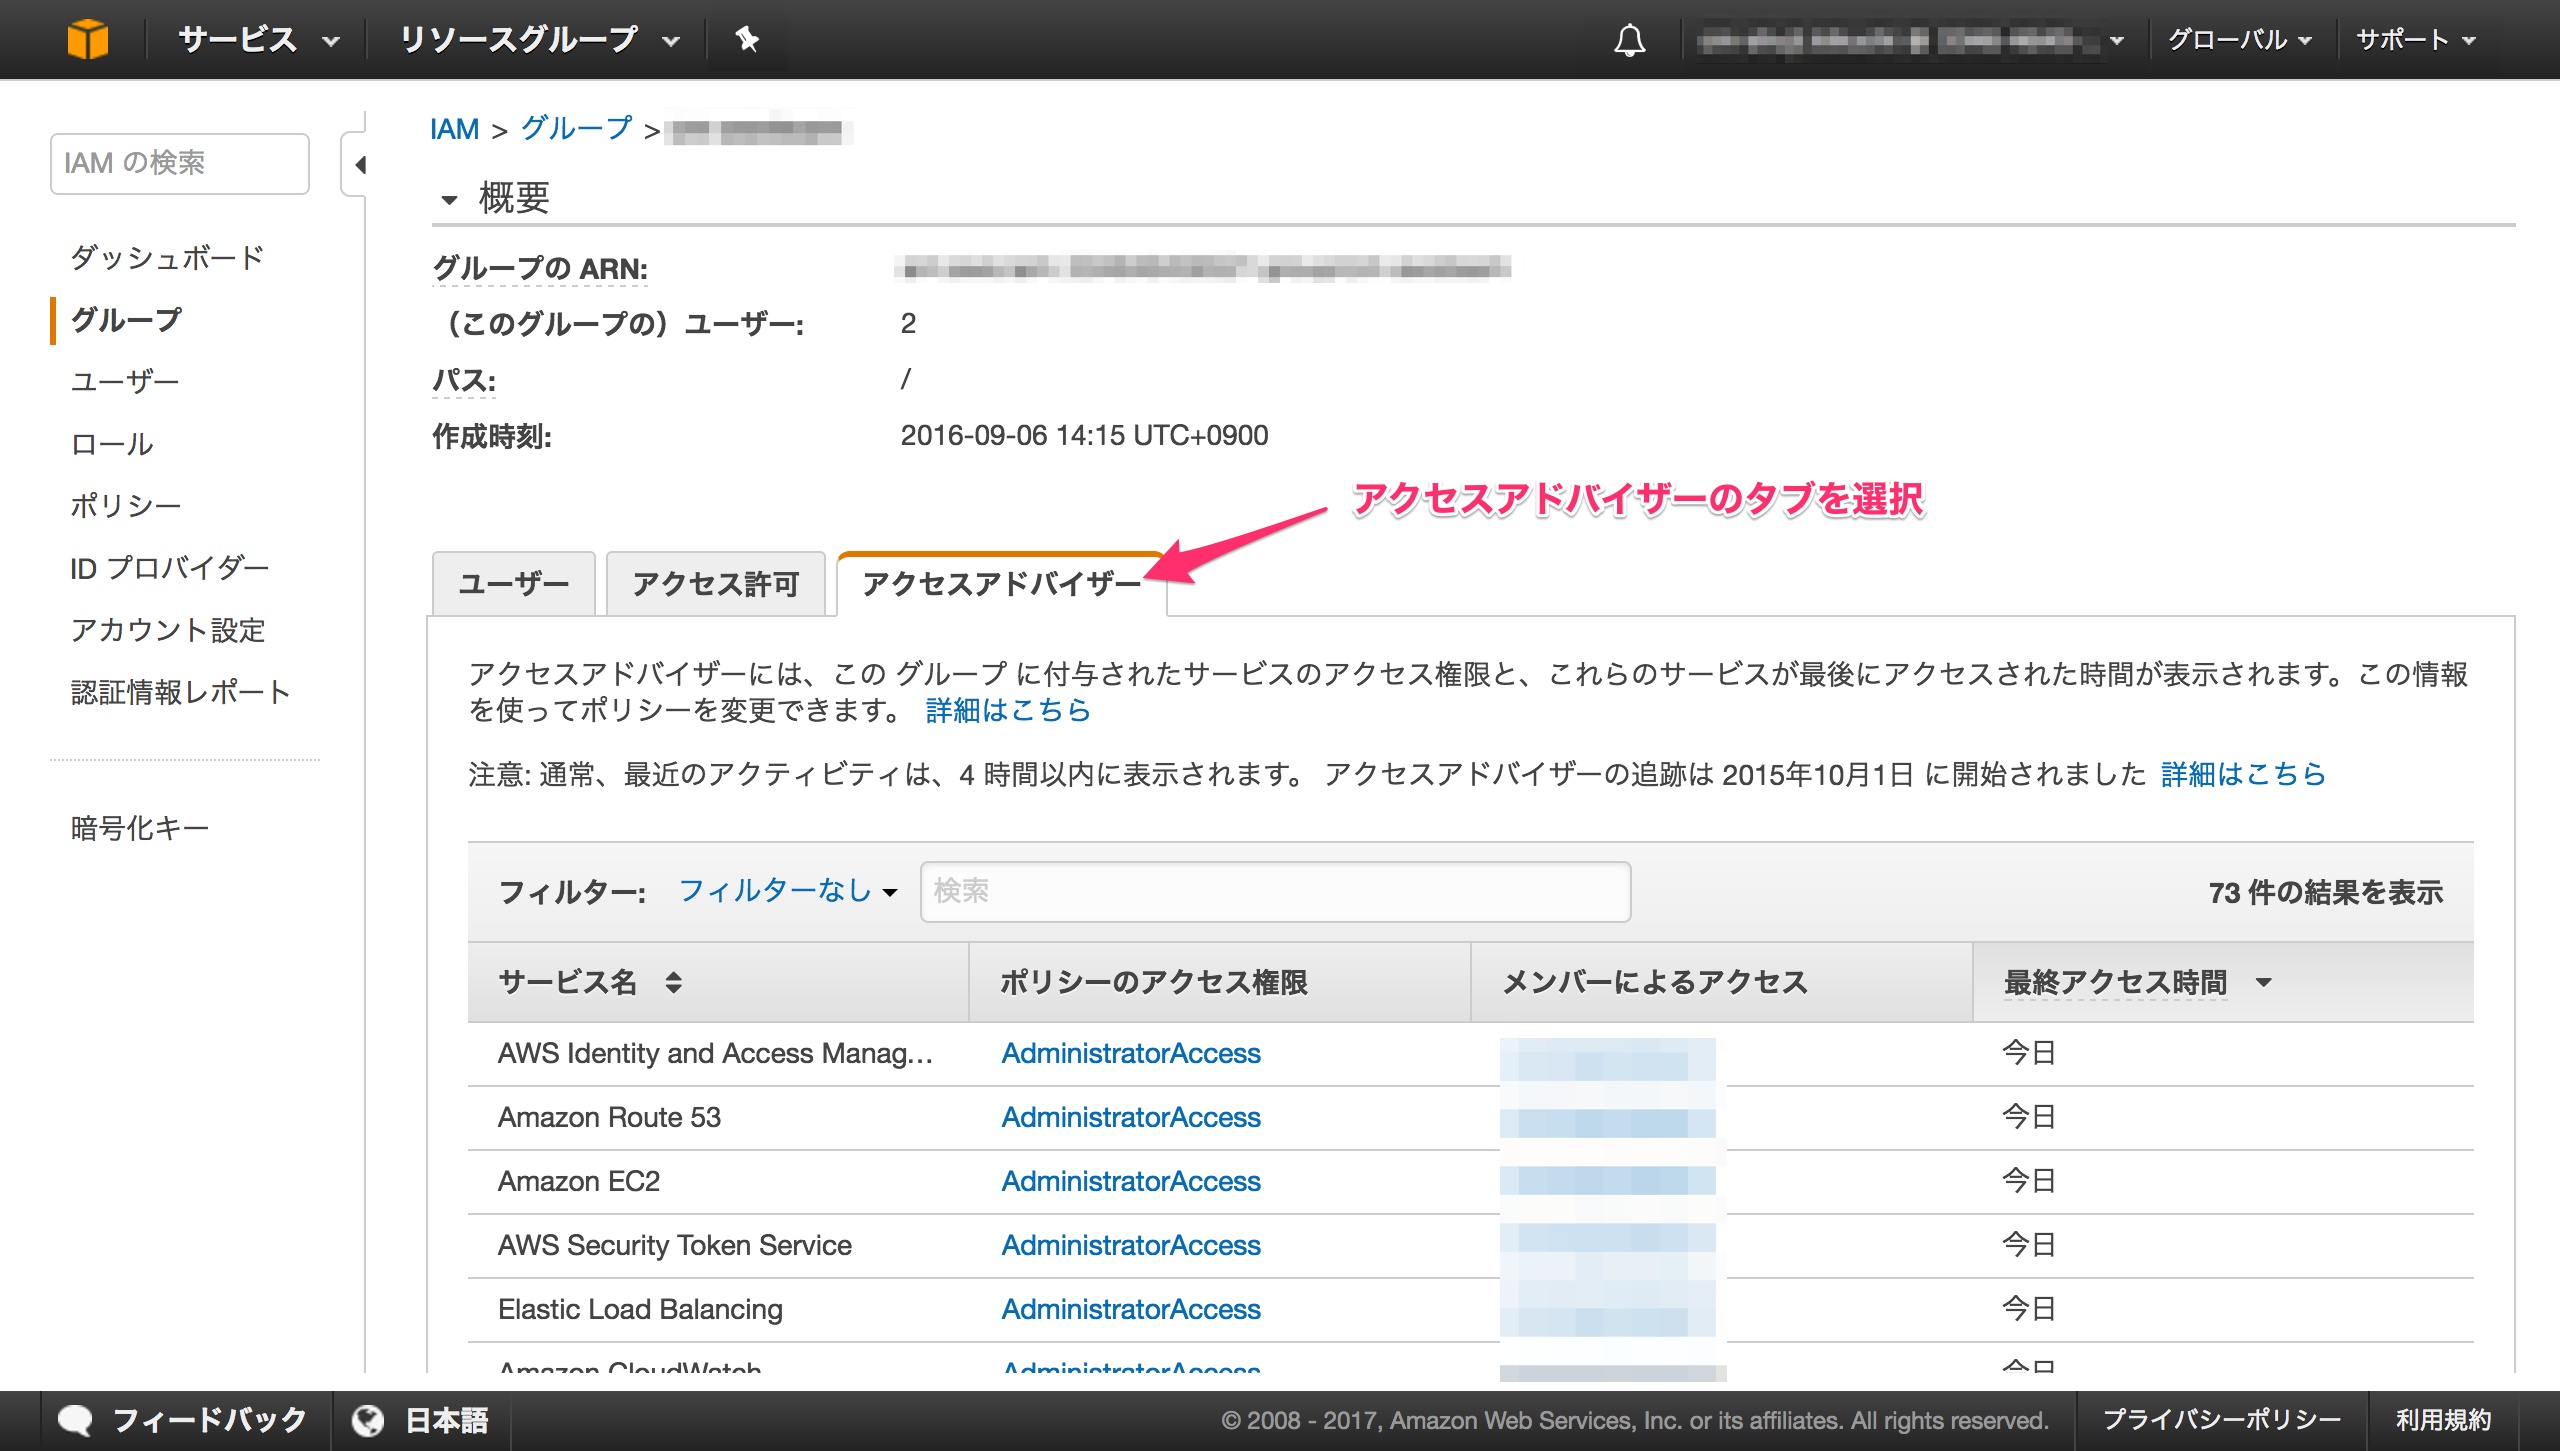Select the Amazon Route 53 service name
The image size is (2560, 1451).
point(609,1117)
